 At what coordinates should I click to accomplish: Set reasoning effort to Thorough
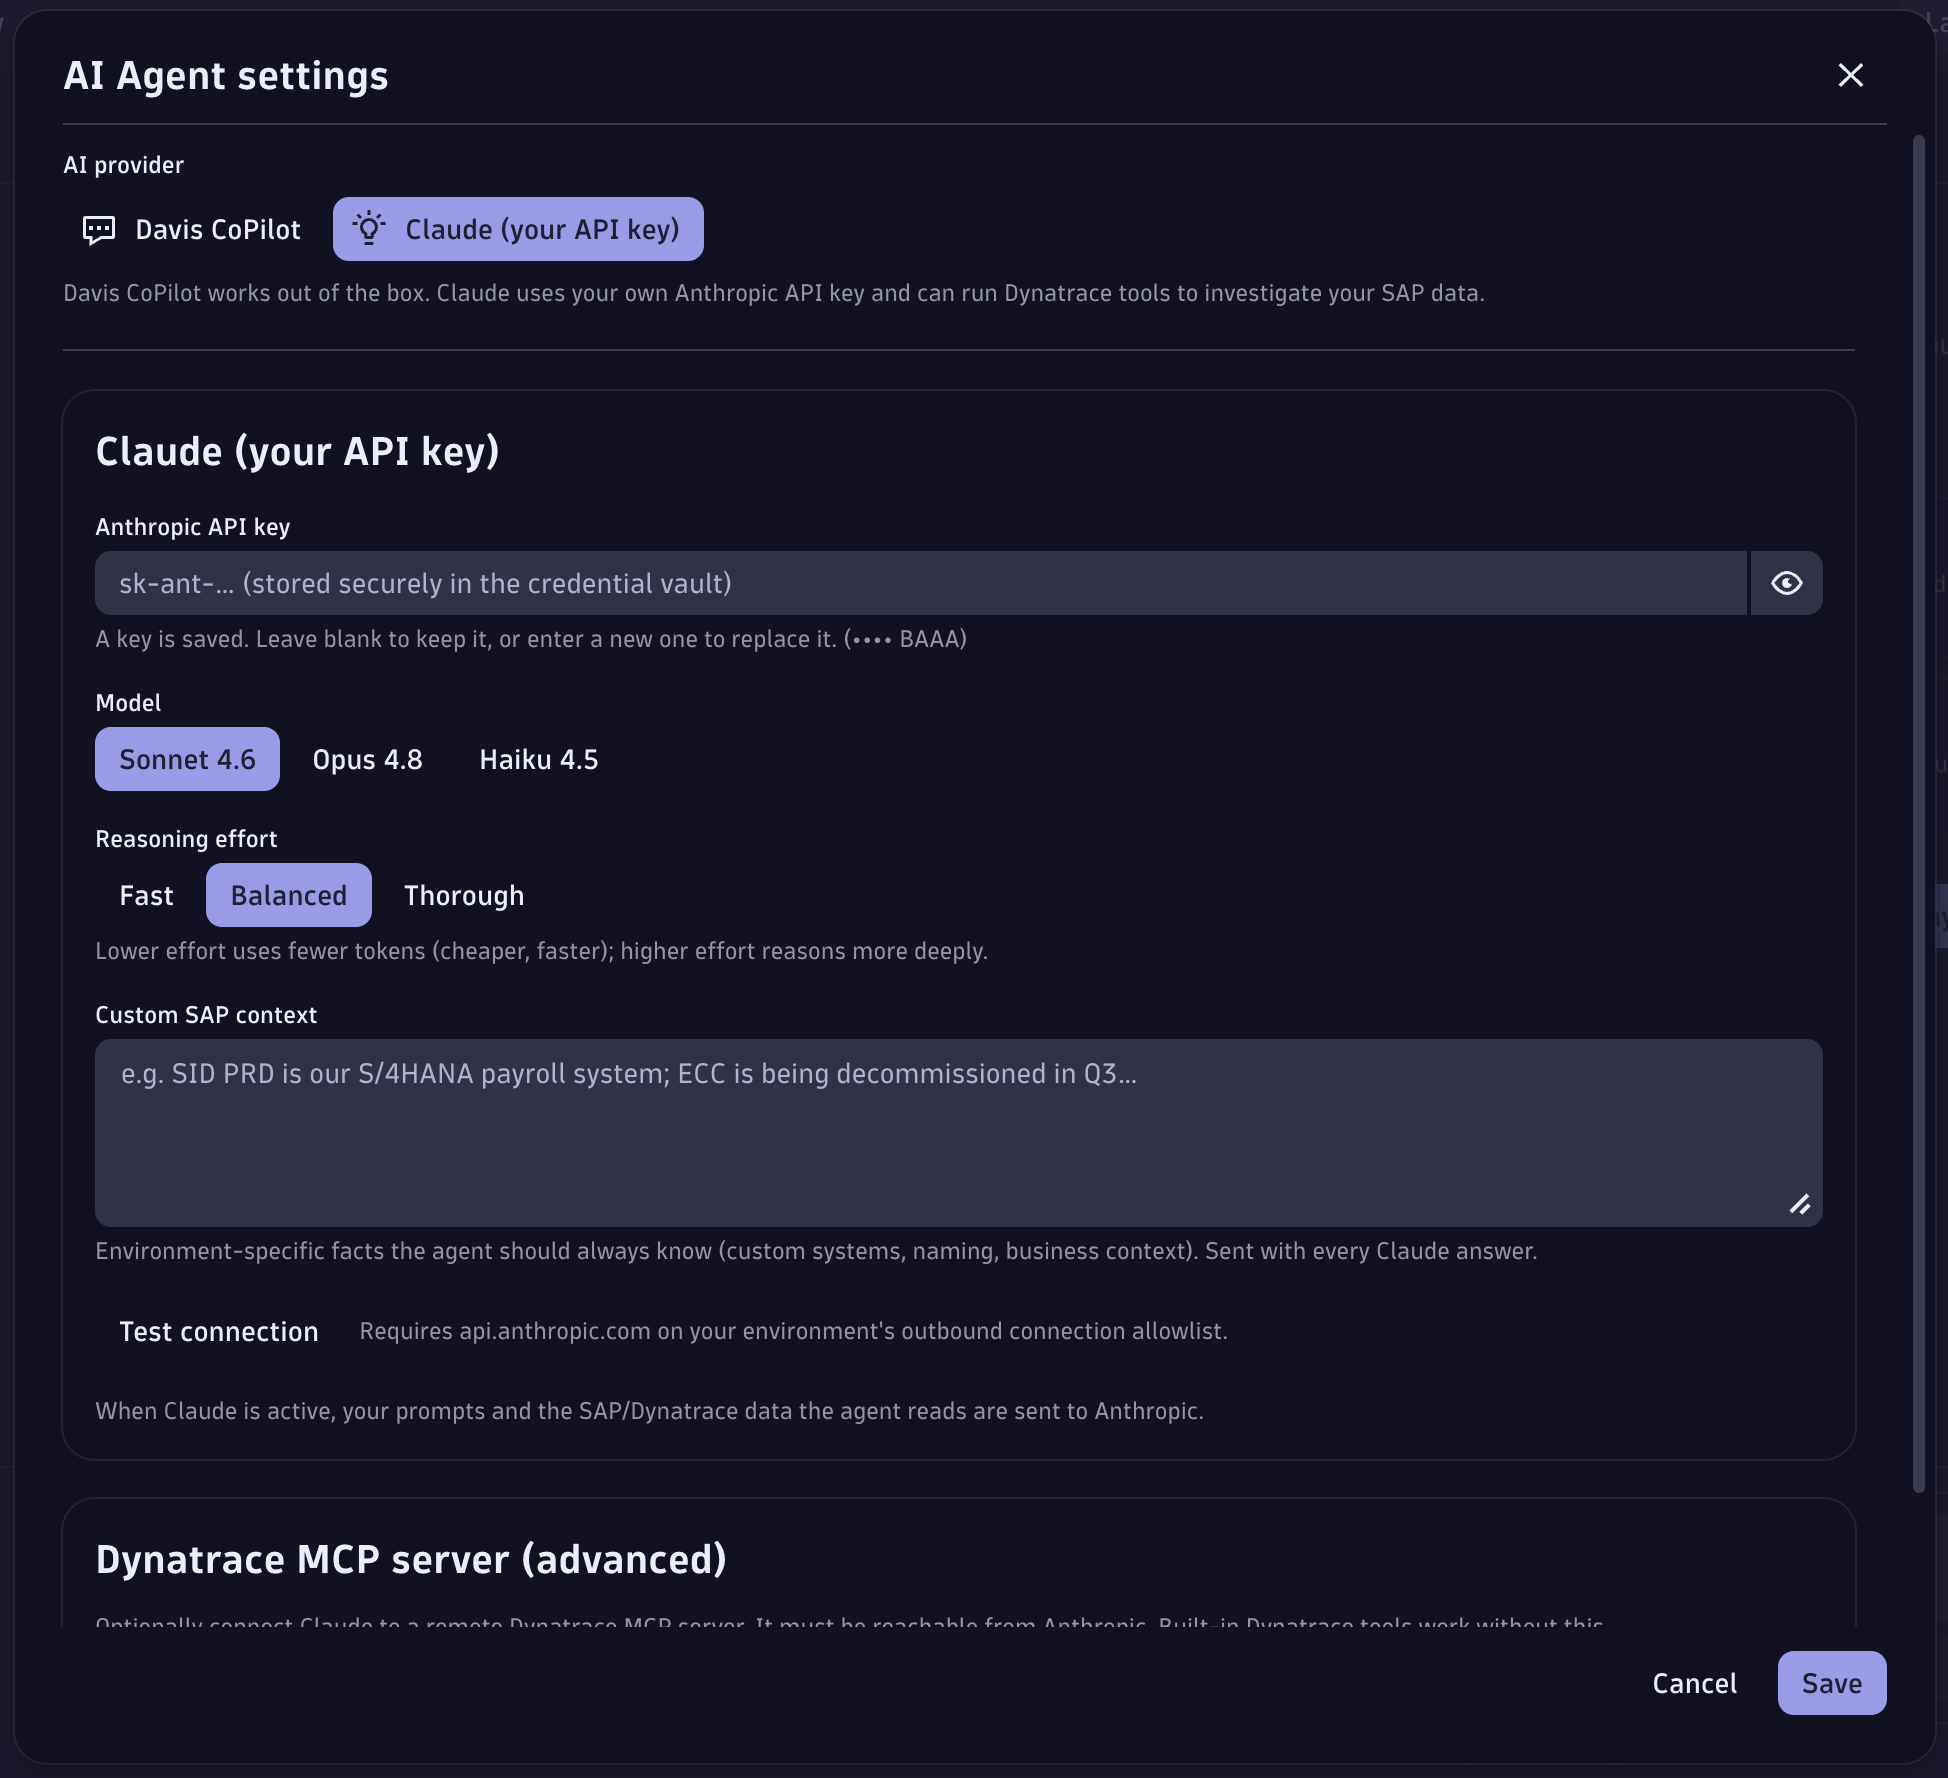pos(464,895)
